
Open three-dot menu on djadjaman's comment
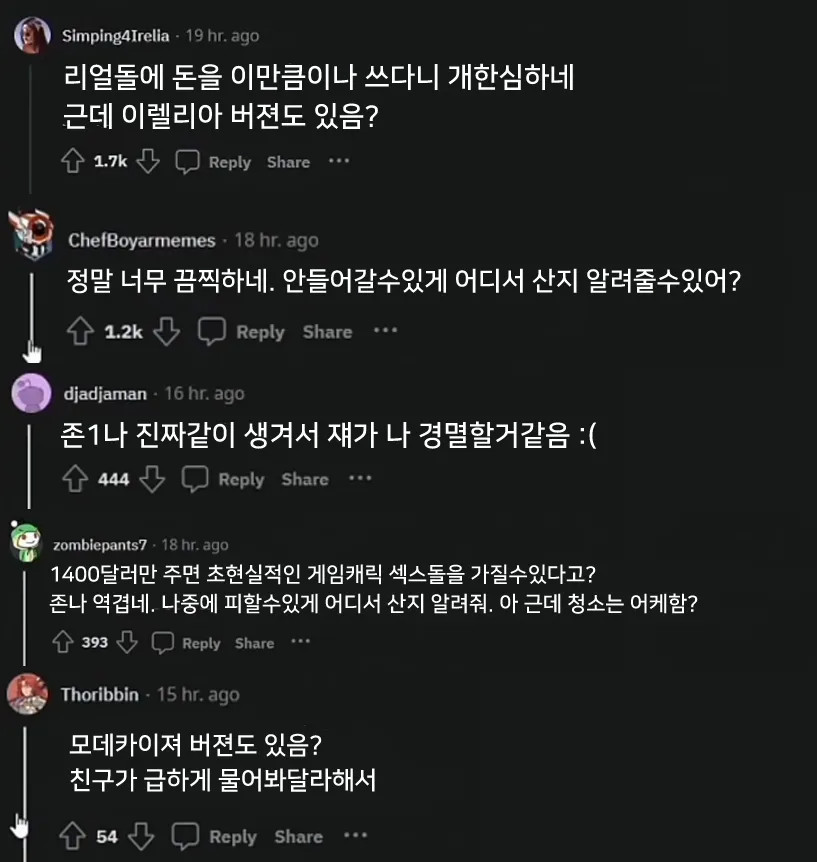tap(360, 479)
